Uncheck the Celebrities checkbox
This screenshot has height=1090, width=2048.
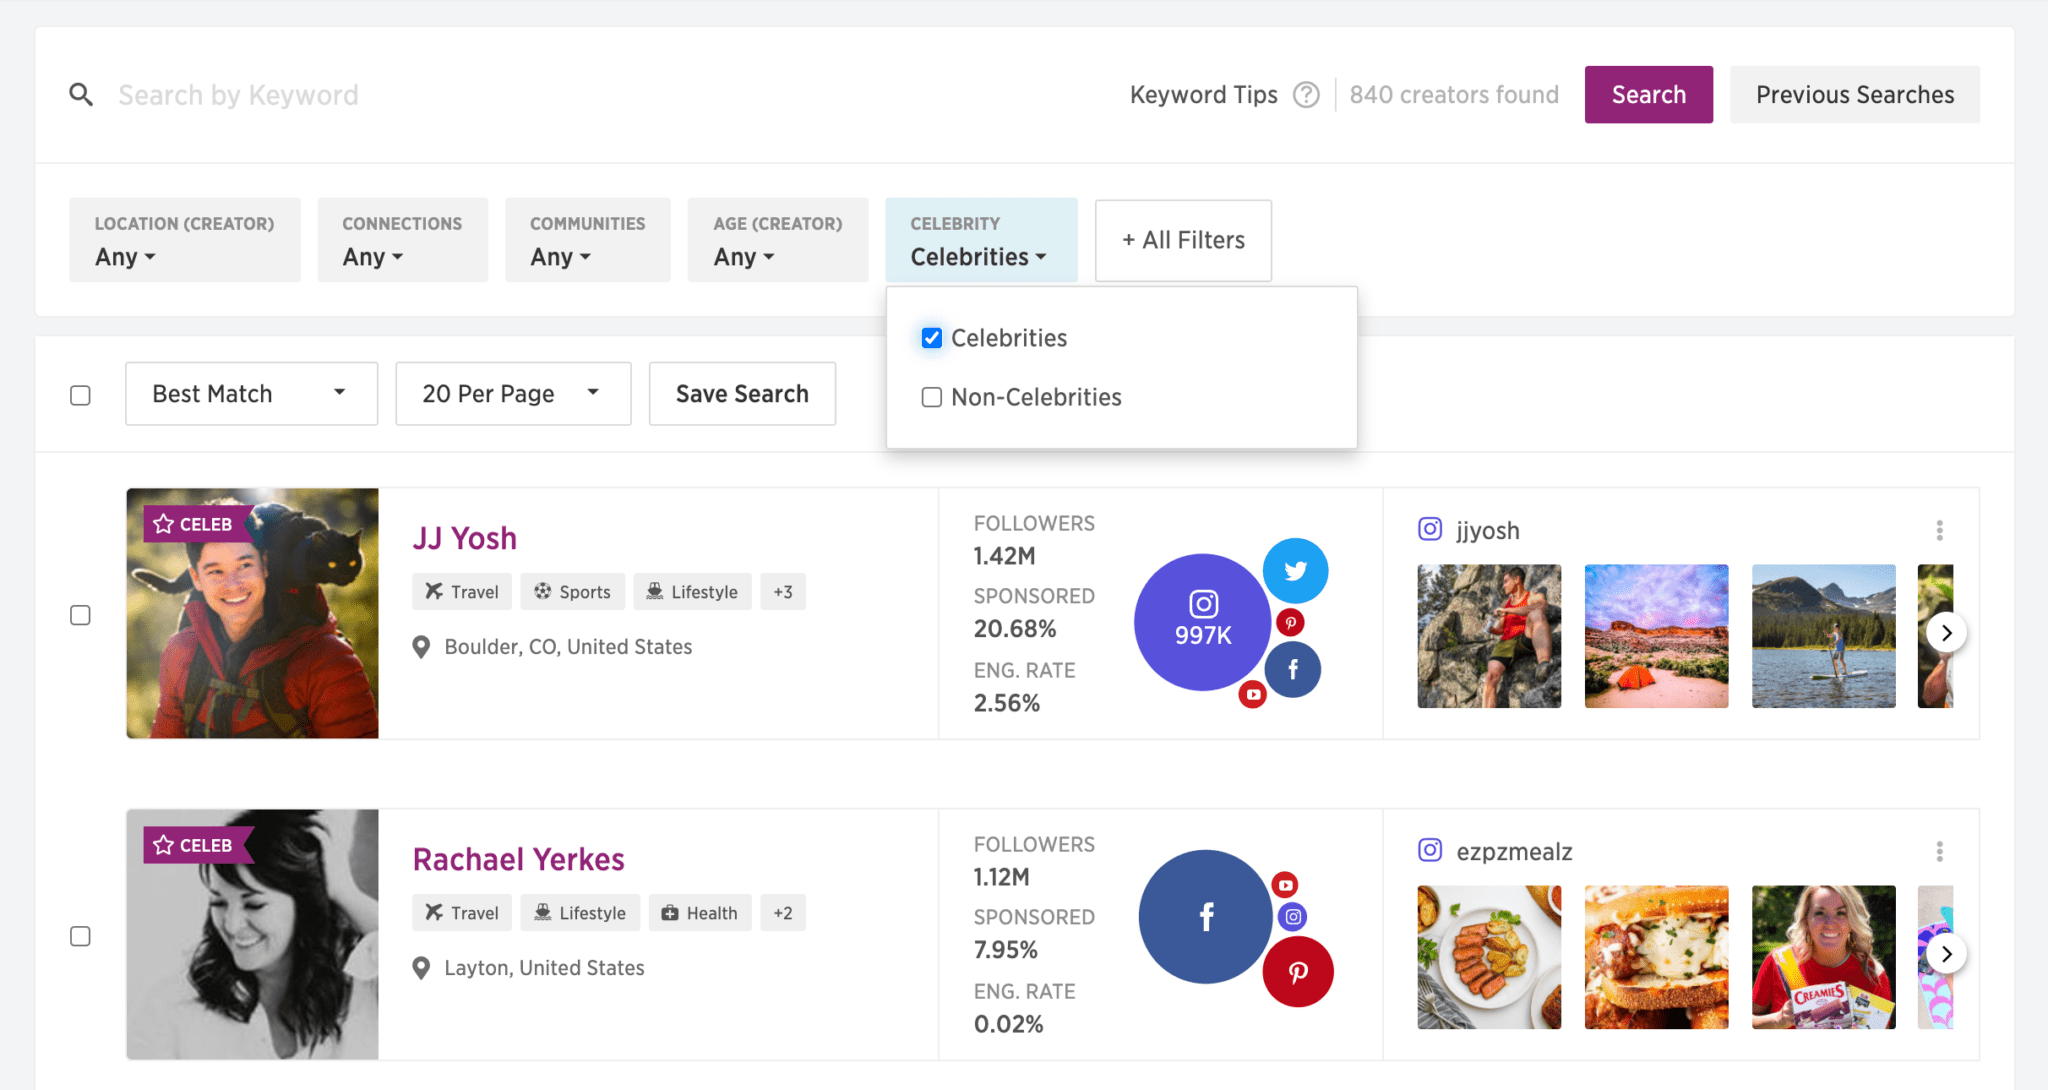click(932, 338)
